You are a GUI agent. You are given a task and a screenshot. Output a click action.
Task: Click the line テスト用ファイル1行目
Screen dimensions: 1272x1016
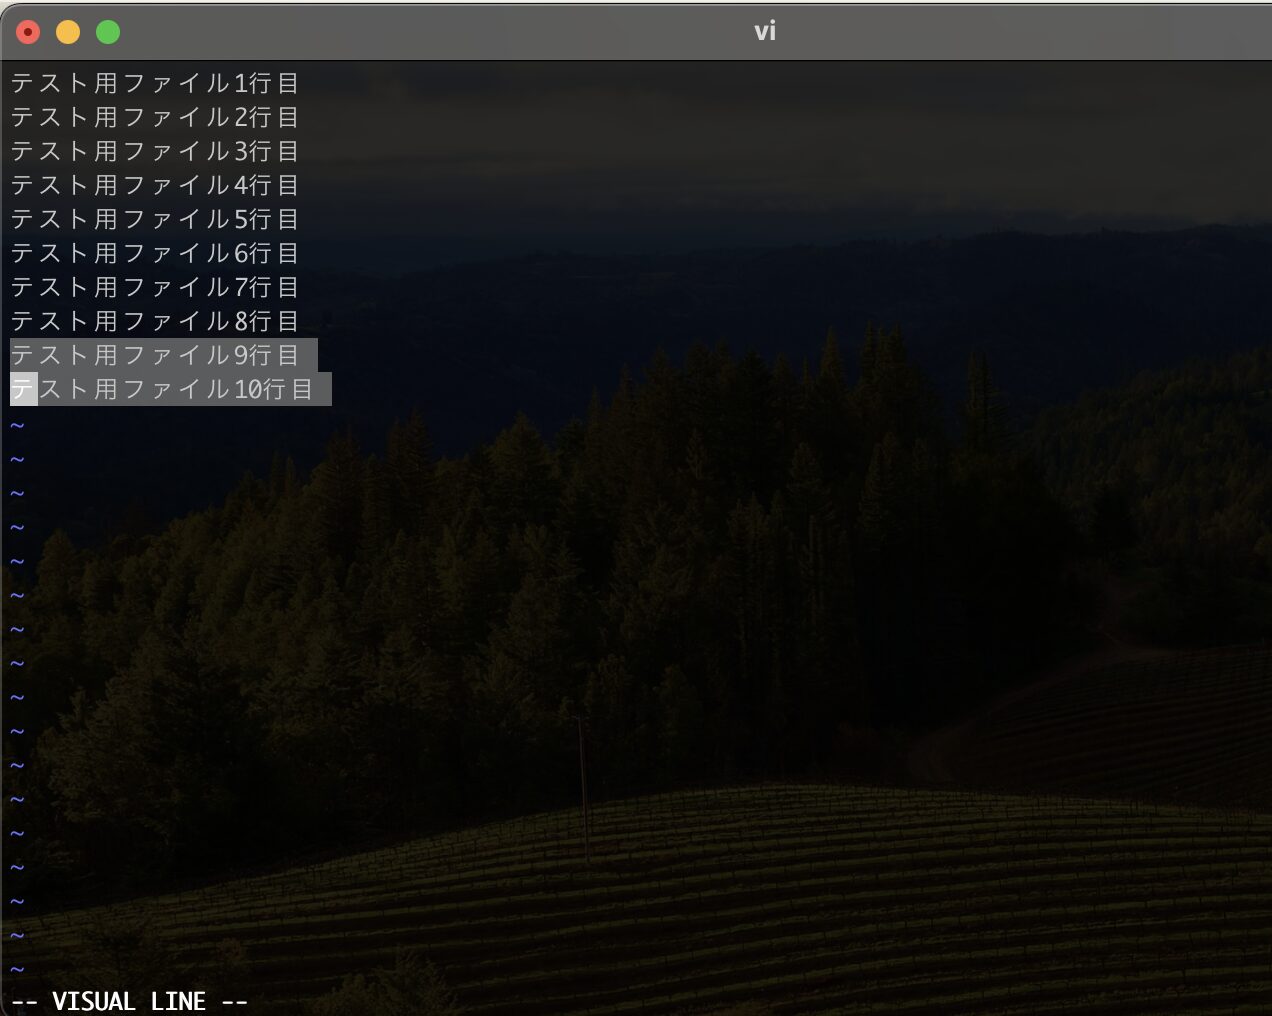(x=155, y=83)
